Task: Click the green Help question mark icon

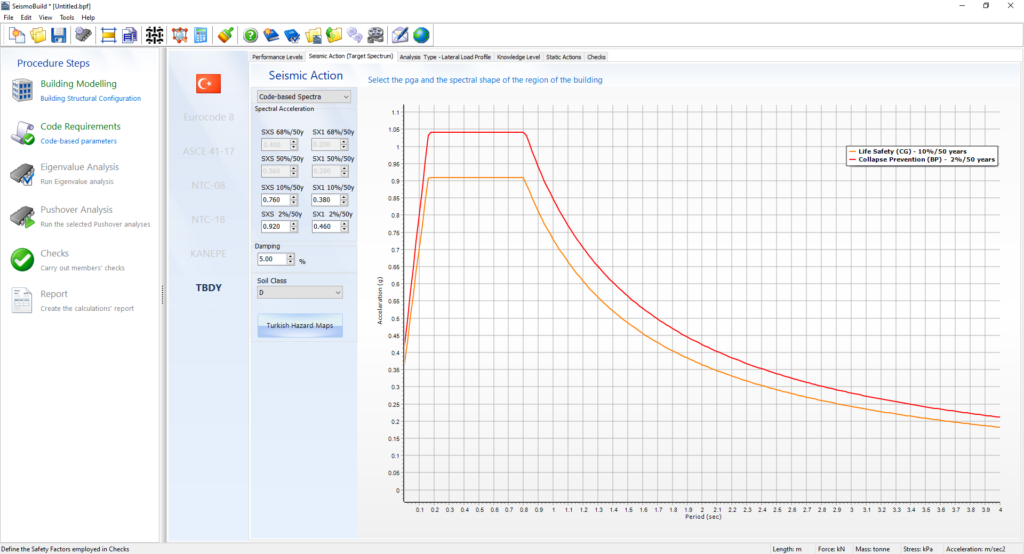Action: pos(250,35)
